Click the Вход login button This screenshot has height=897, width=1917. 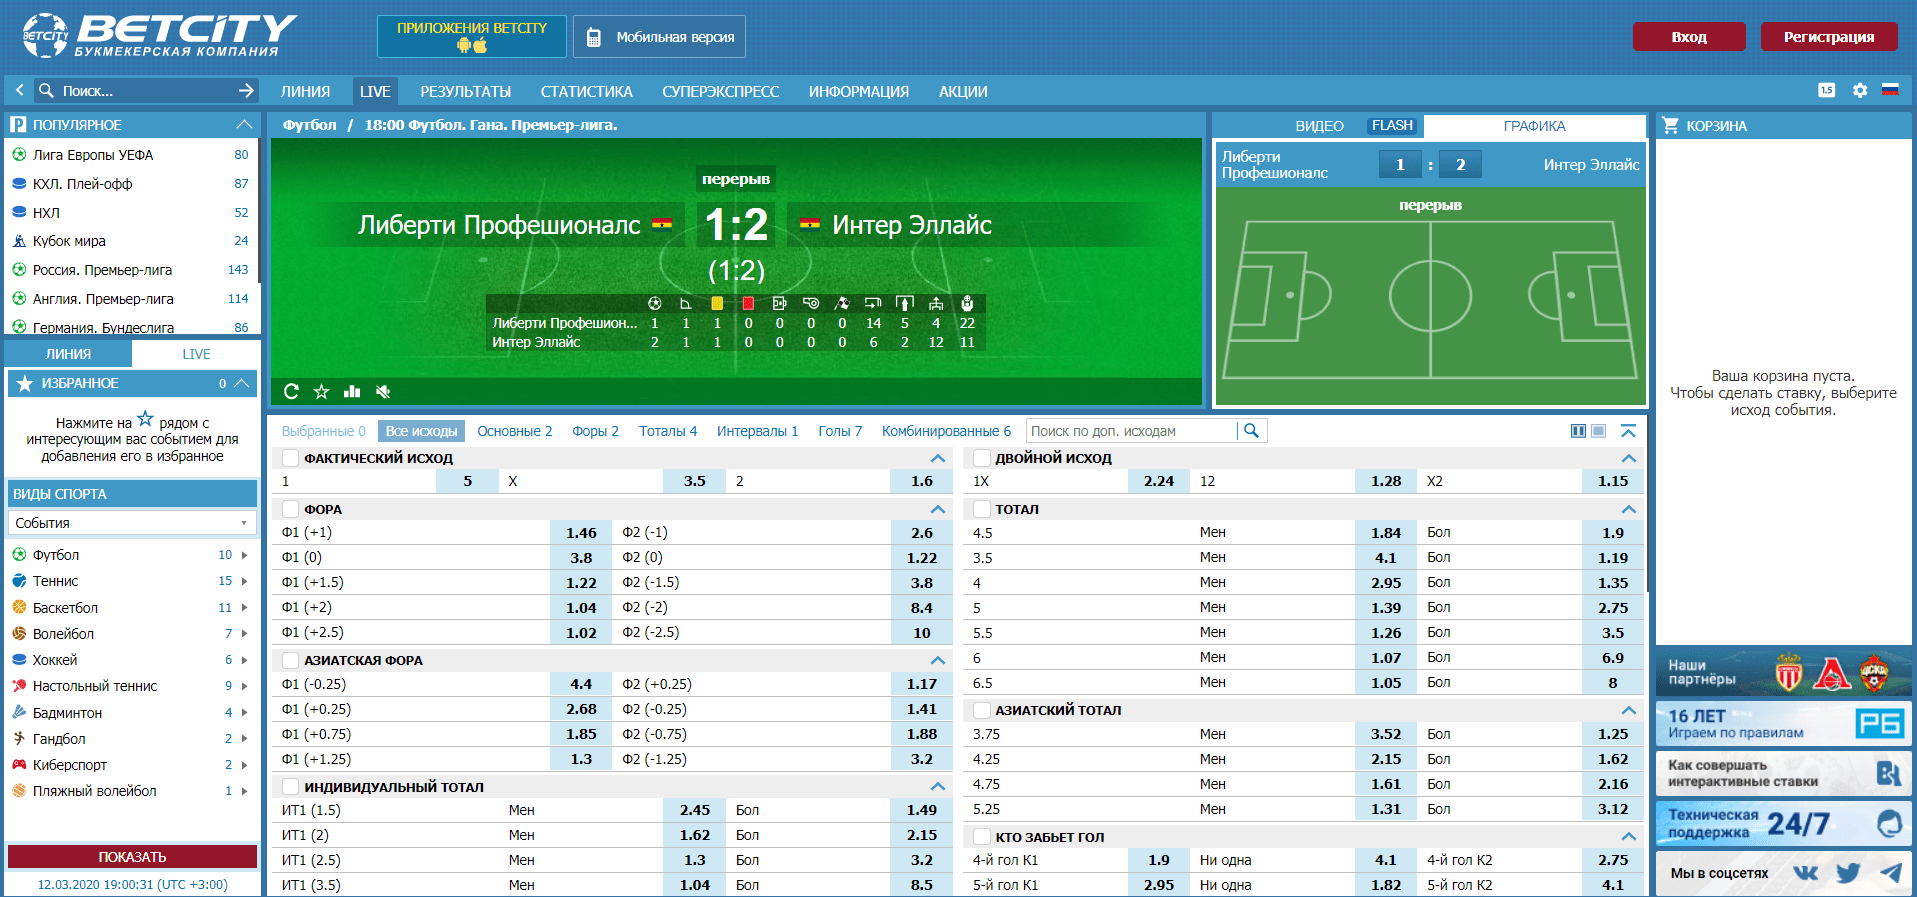click(x=1689, y=37)
